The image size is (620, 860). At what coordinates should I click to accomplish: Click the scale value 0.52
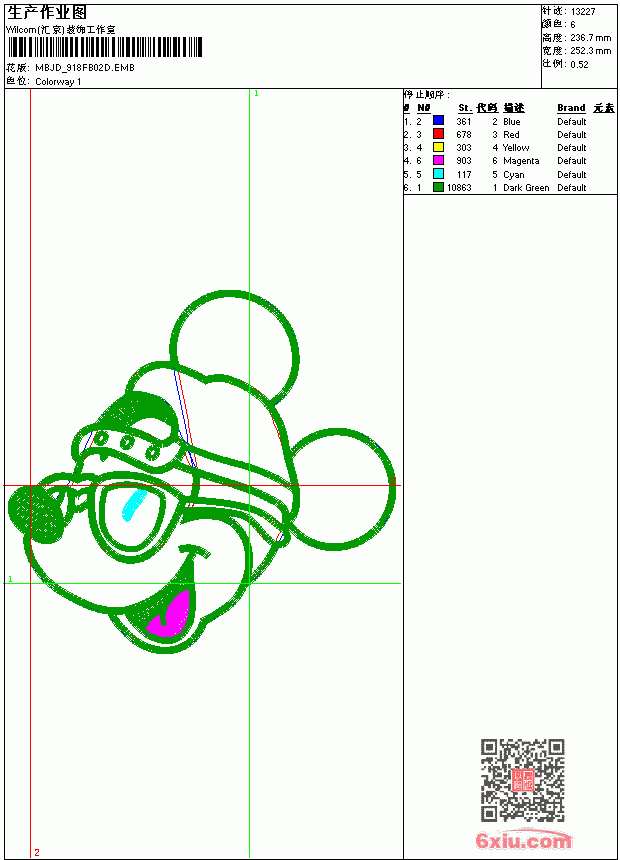click(579, 64)
